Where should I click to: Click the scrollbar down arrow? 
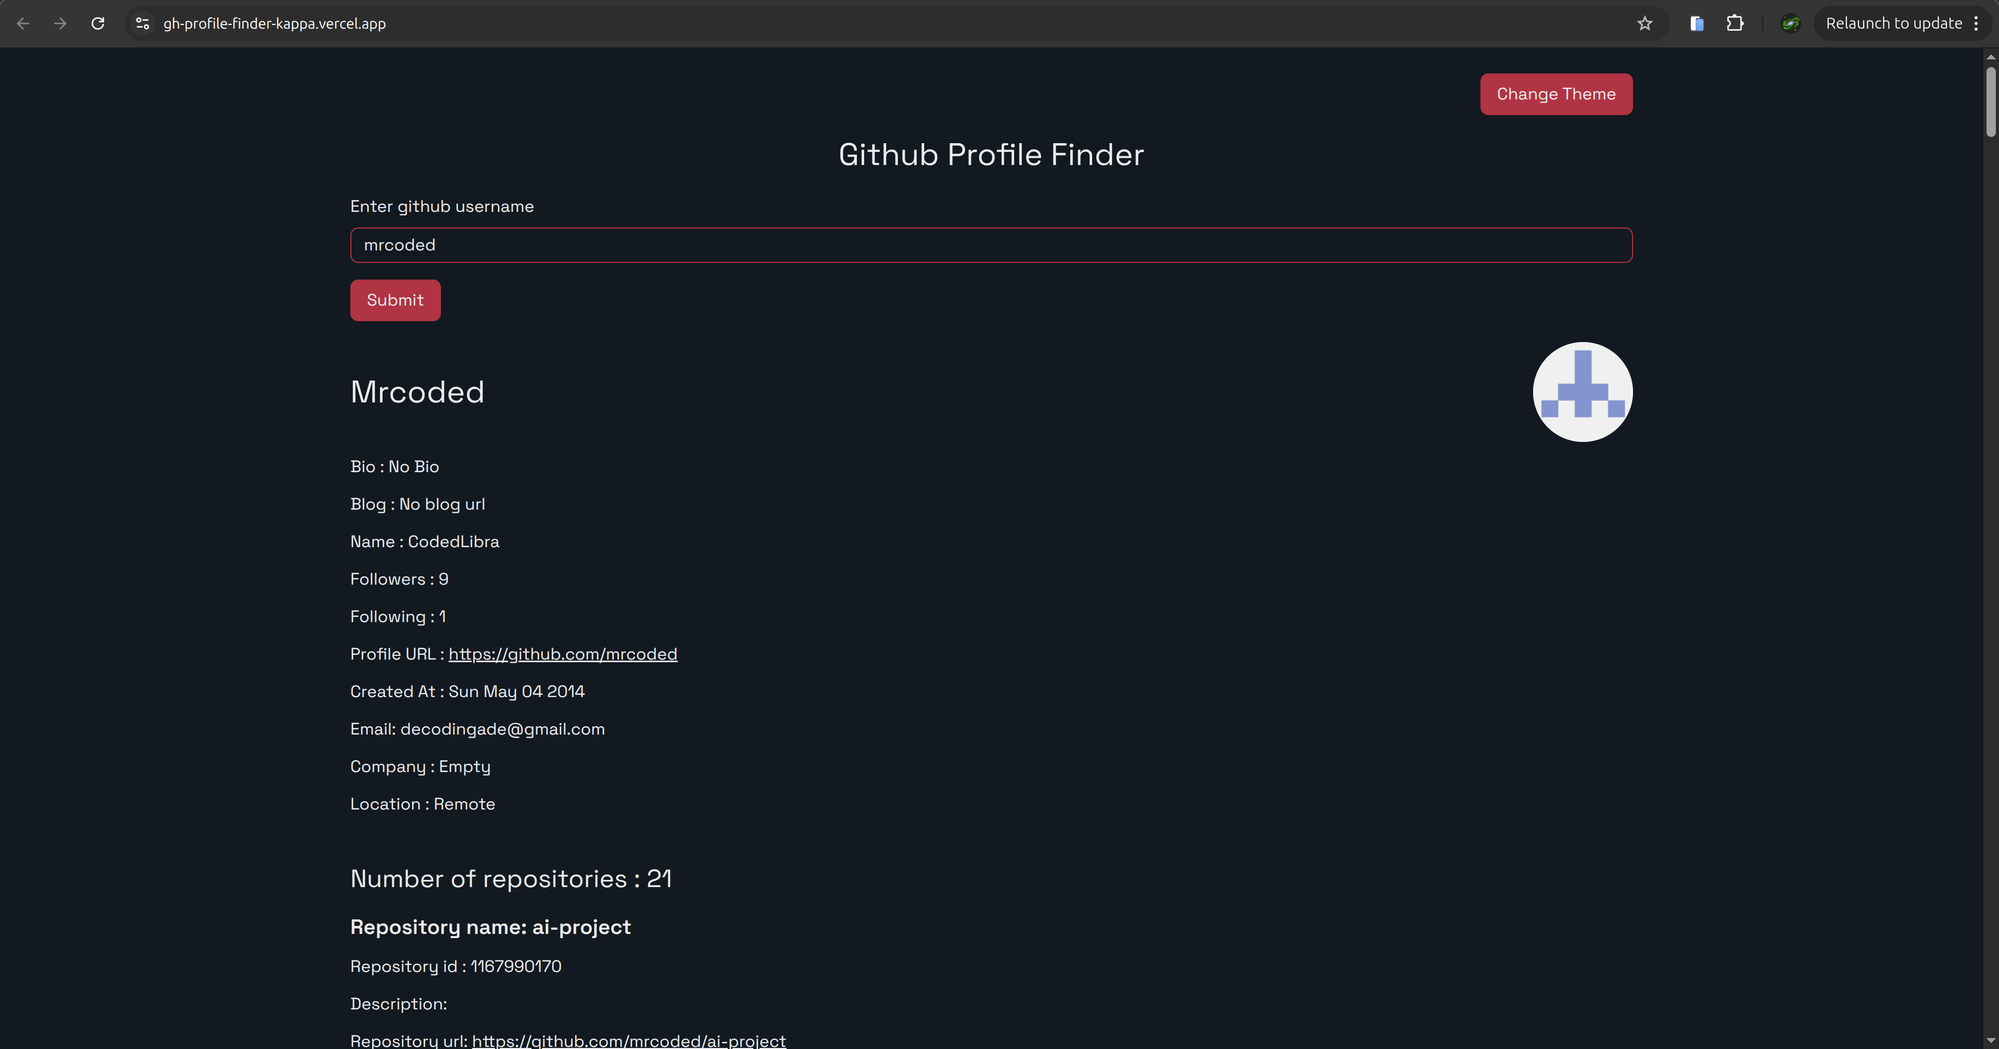pyautogui.click(x=1990, y=1041)
